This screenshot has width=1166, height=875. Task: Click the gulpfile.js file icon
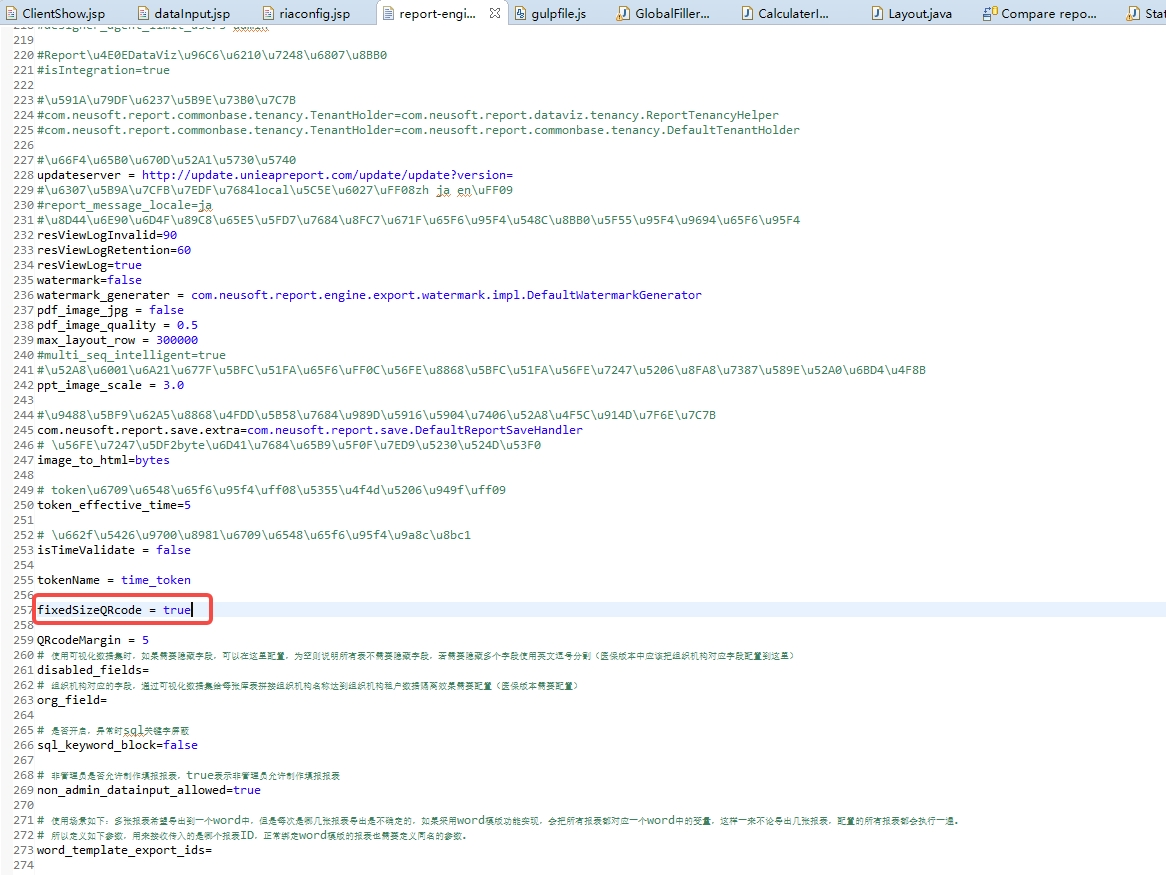[521, 13]
